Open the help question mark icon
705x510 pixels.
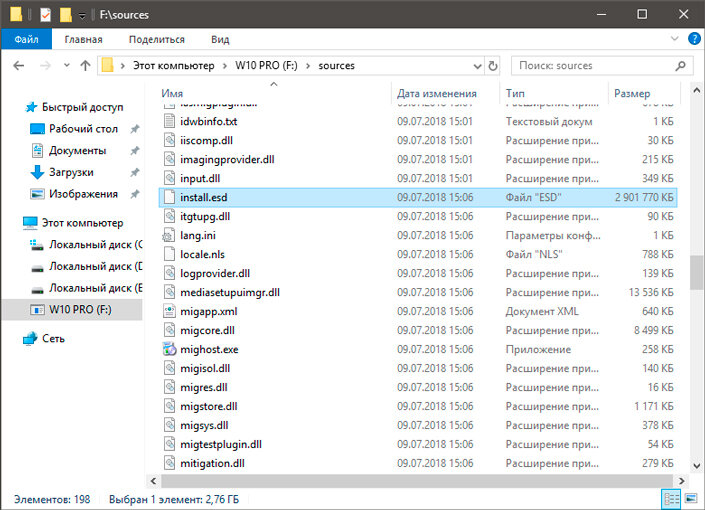[694, 39]
